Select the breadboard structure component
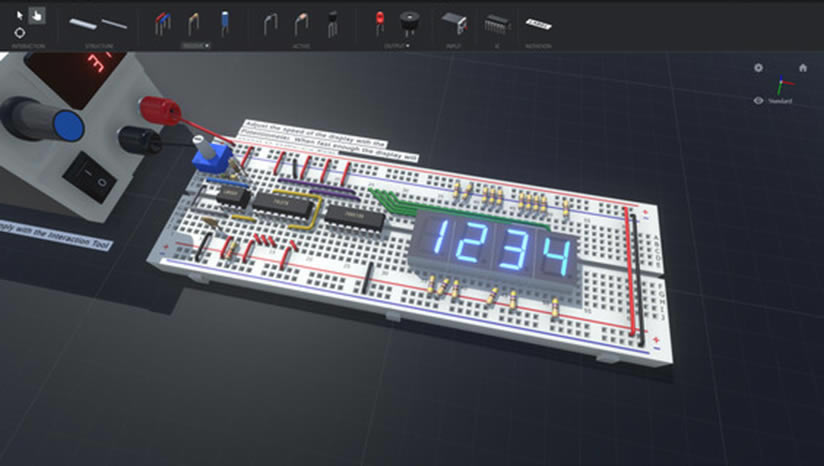The height and width of the screenshot is (466, 824). (x=82, y=22)
